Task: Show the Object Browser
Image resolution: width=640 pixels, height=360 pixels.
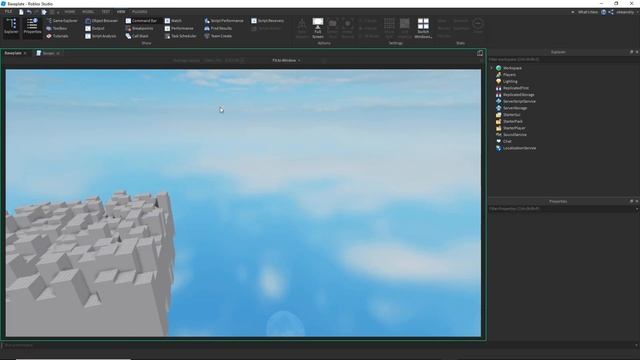Action: click(x=102, y=20)
